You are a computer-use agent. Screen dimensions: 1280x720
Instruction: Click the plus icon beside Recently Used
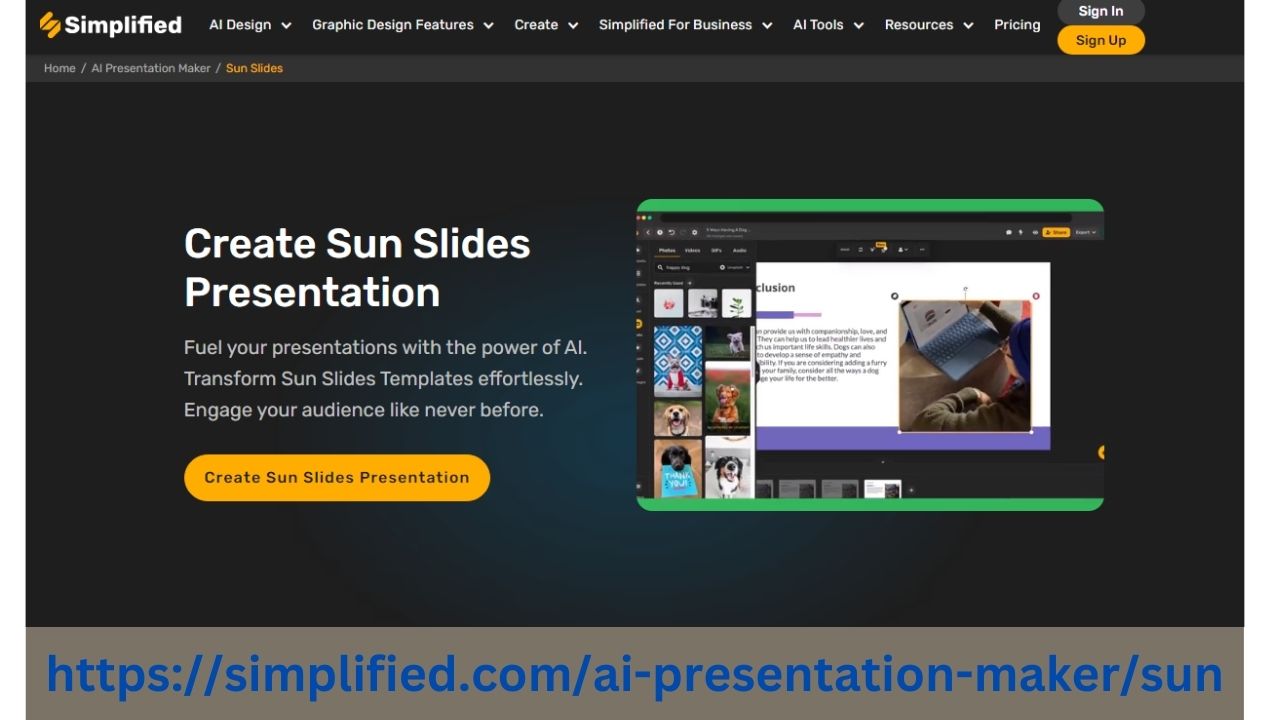pos(689,281)
